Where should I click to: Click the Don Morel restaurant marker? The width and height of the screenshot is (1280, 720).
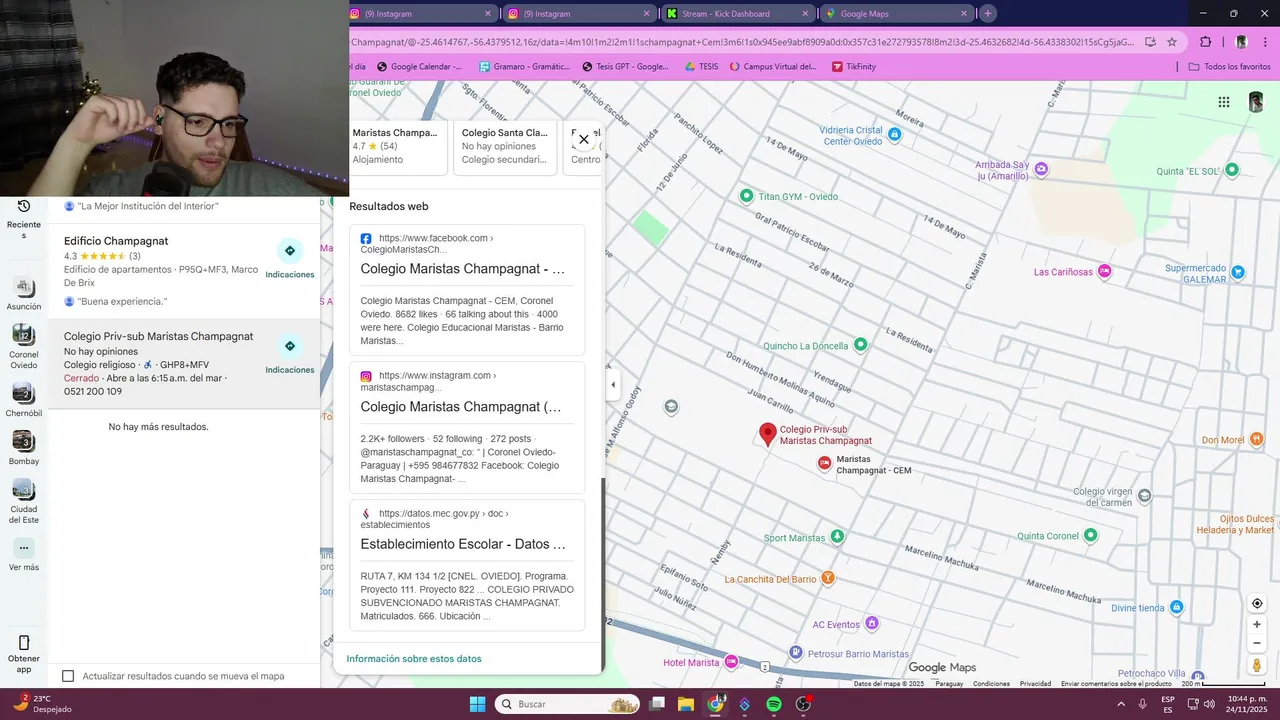point(1257,439)
